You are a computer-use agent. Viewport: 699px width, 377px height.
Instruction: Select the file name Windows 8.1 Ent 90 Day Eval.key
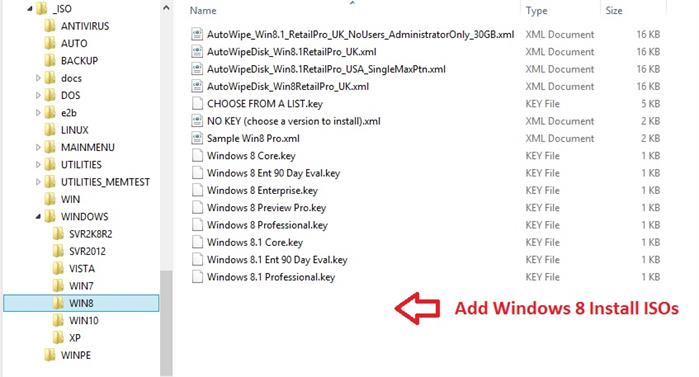tap(277, 260)
